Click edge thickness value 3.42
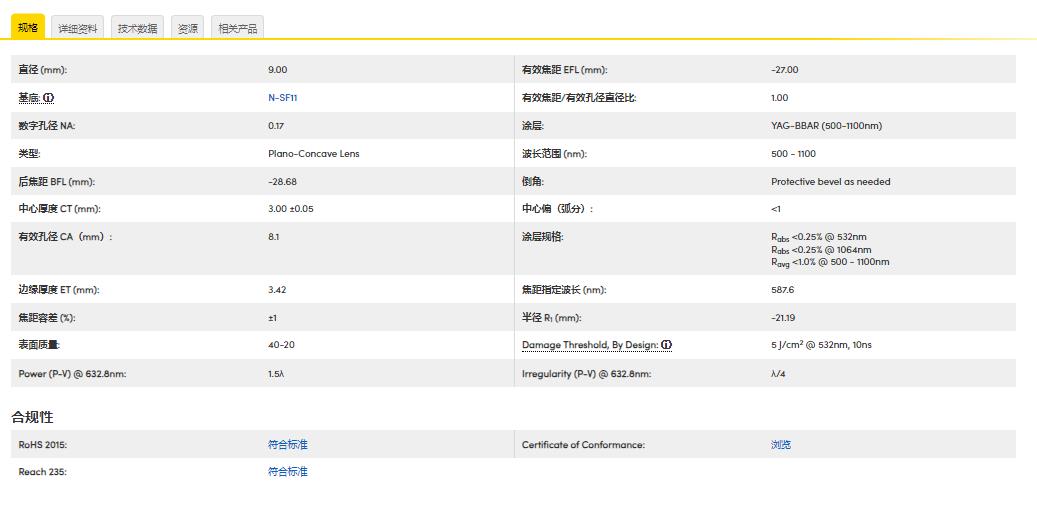Screen dimensions: 1037x516 point(277,290)
